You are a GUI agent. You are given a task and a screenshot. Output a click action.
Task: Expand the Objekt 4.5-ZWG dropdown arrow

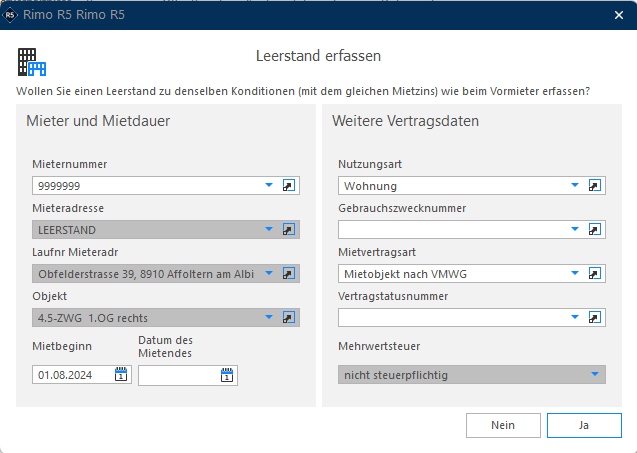pos(269,317)
